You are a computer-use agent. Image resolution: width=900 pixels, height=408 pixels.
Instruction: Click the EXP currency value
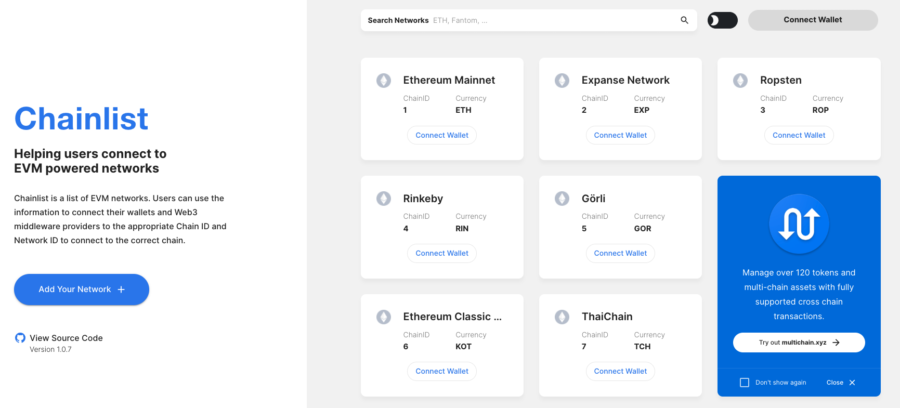tap(642, 110)
